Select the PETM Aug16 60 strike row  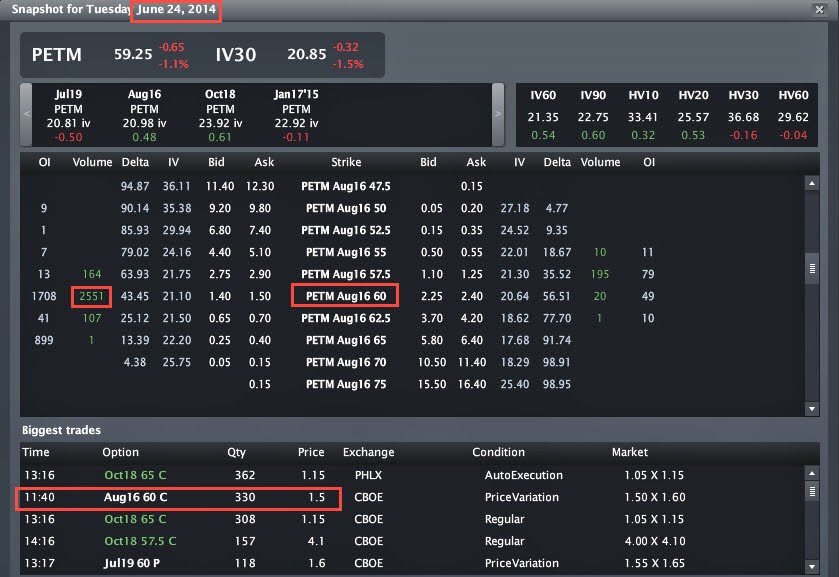tap(346, 296)
